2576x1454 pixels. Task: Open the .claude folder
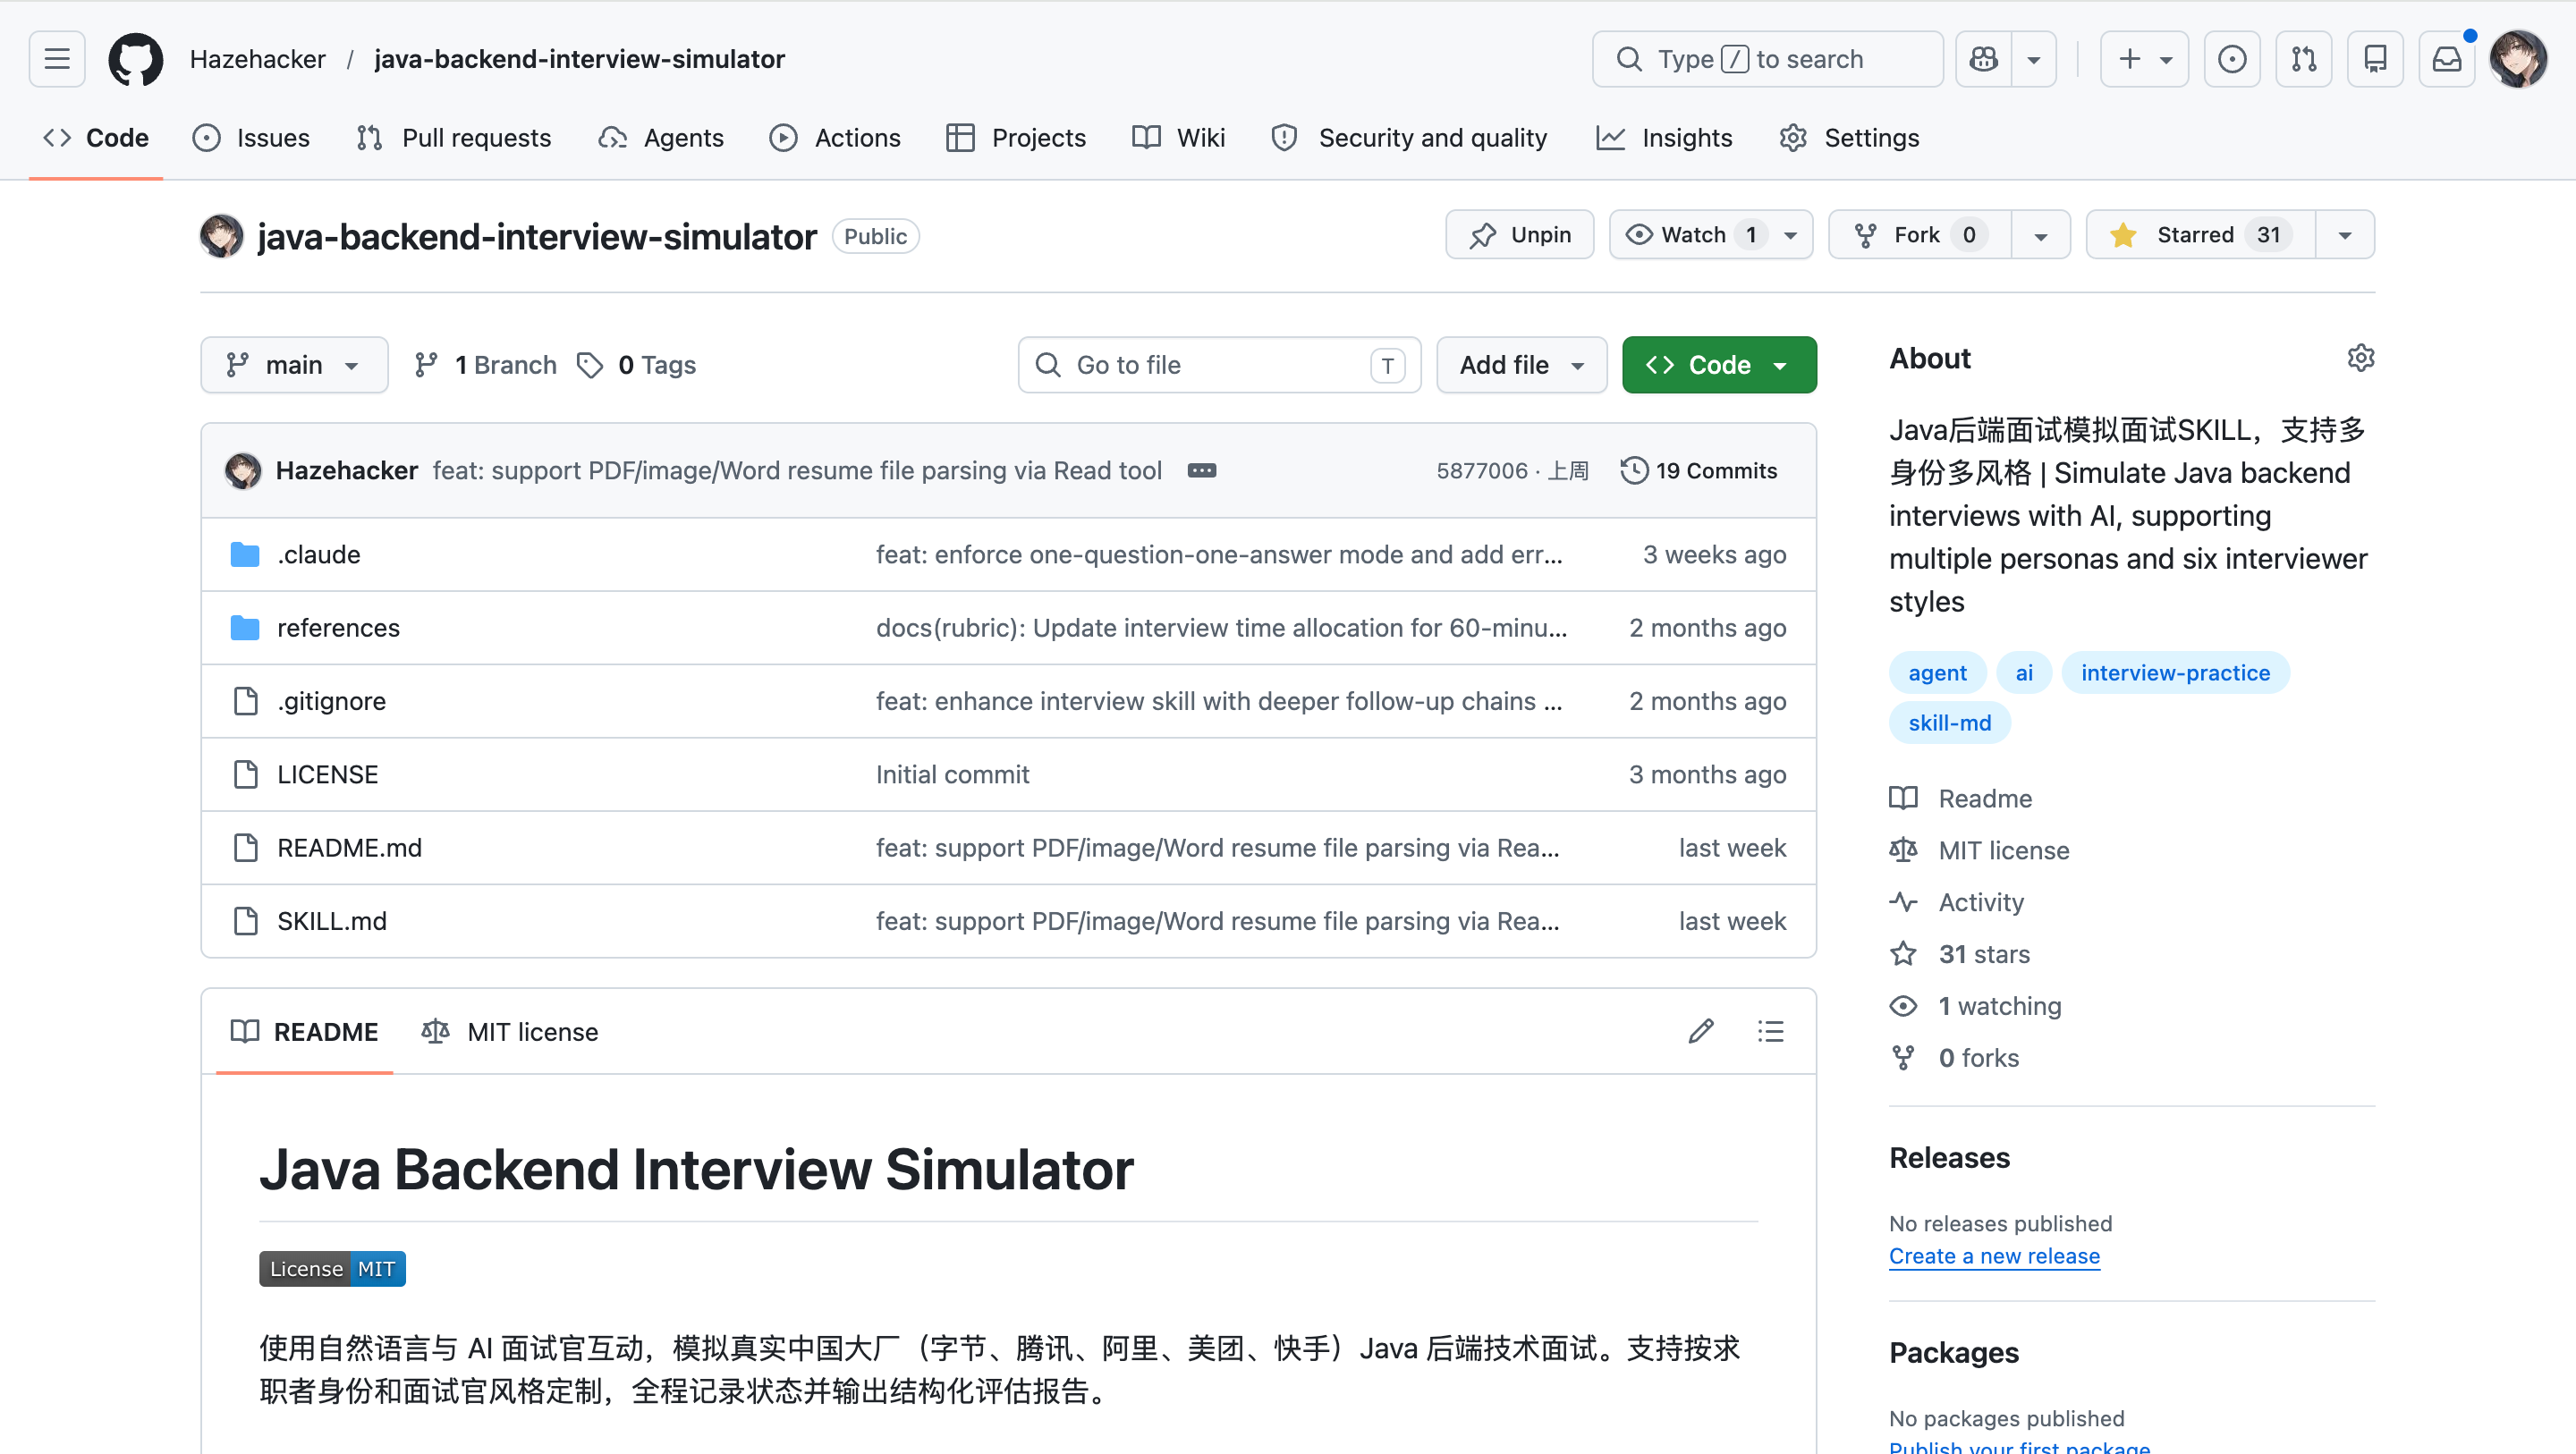coord(319,555)
